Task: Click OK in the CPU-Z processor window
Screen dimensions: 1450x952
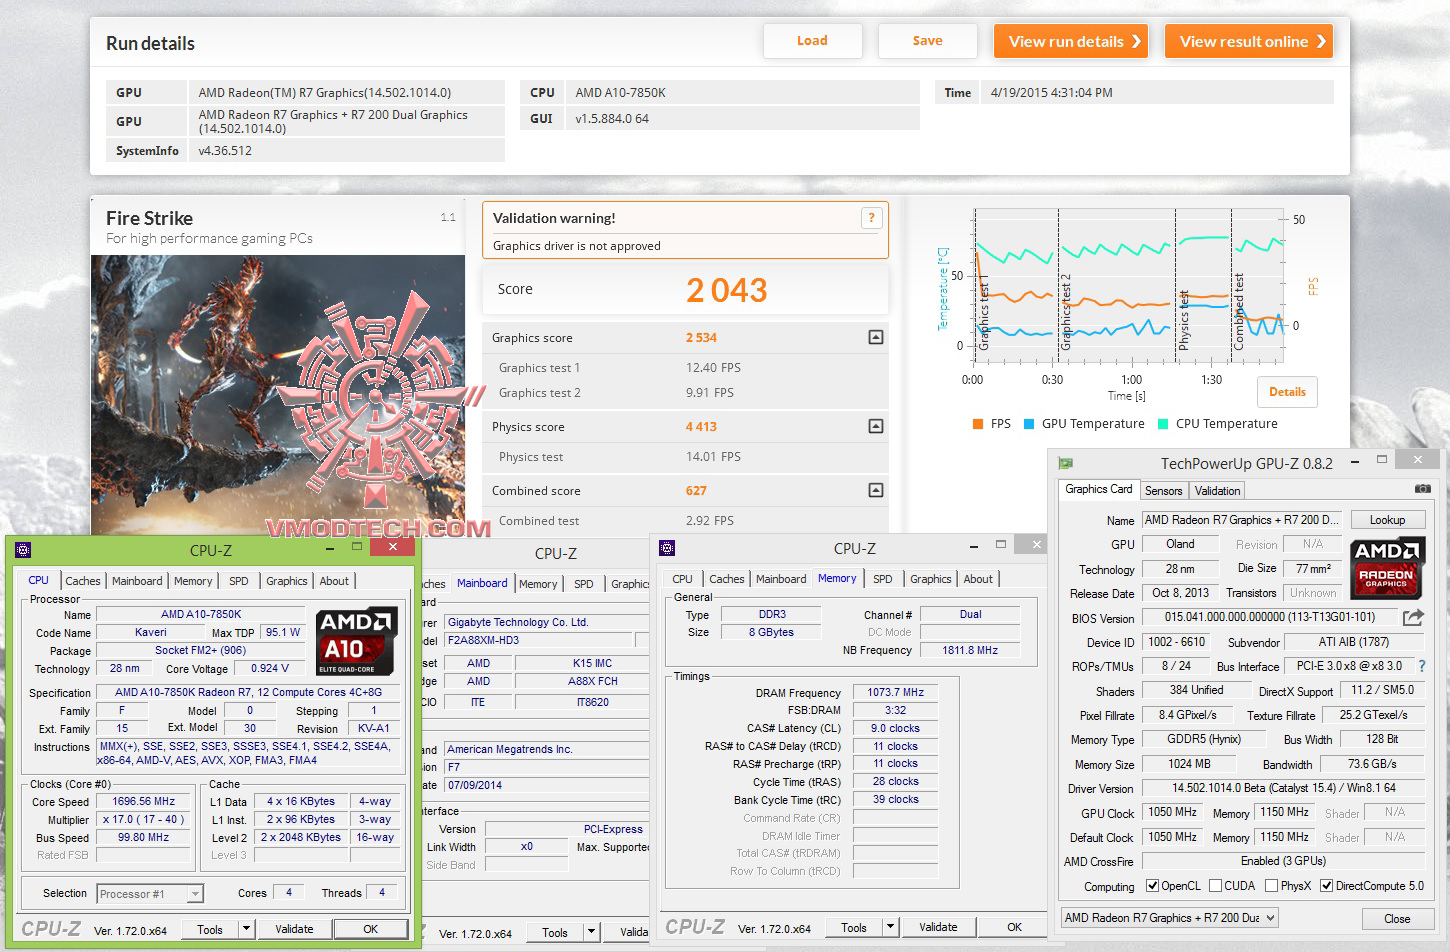Action: pos(370,929)
